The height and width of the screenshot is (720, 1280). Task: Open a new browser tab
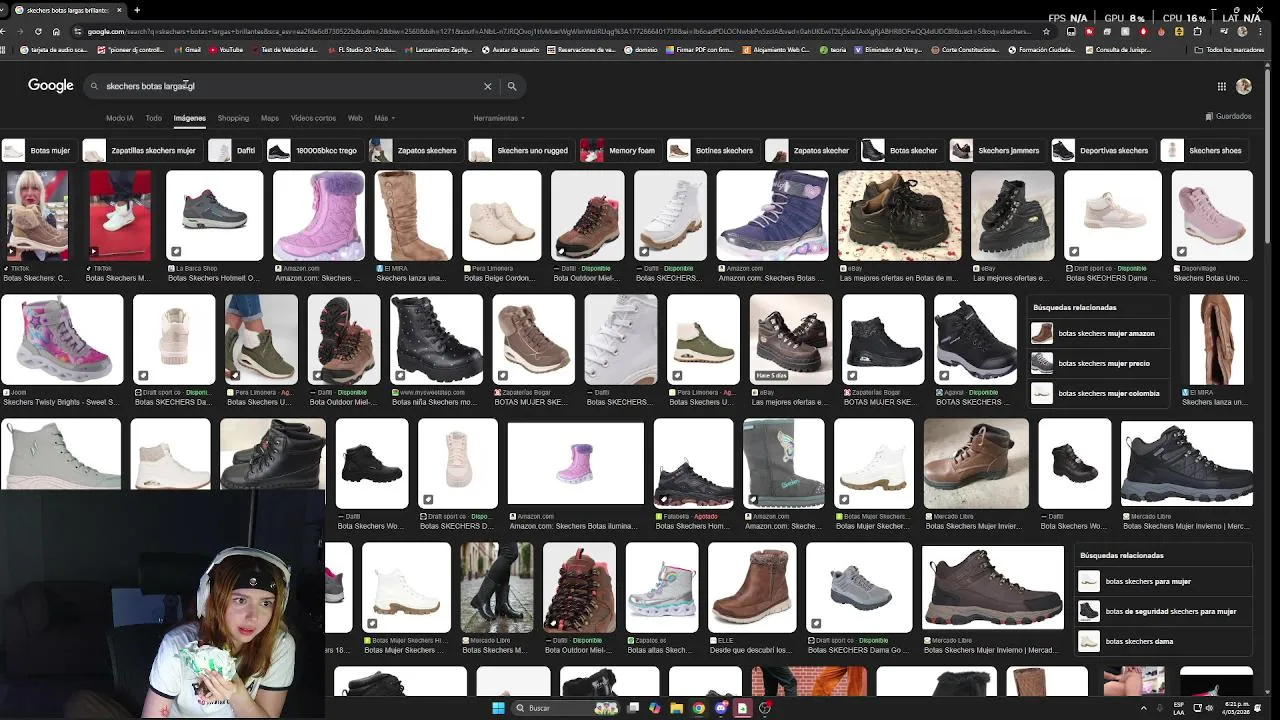tap(137, 10)
